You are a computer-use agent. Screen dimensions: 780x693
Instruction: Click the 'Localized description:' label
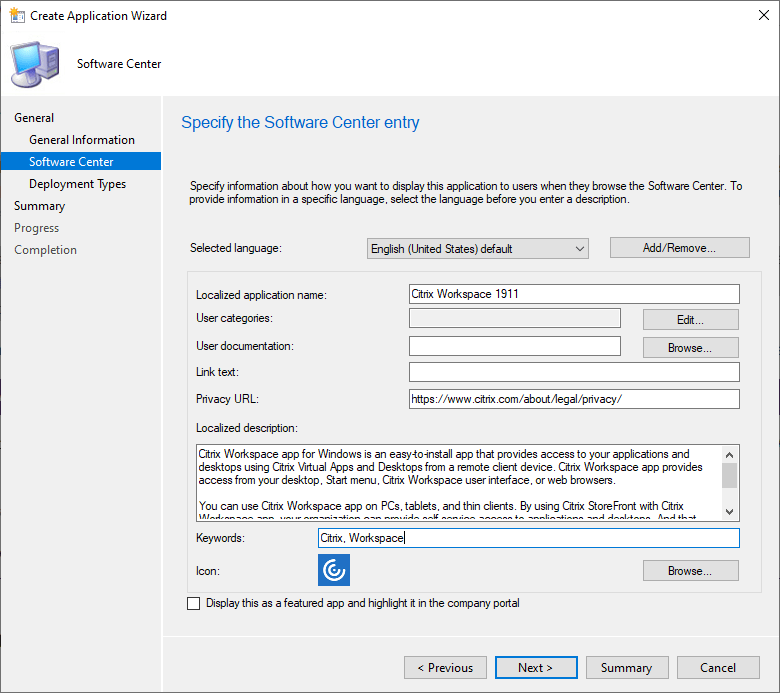tap(247, 428)
